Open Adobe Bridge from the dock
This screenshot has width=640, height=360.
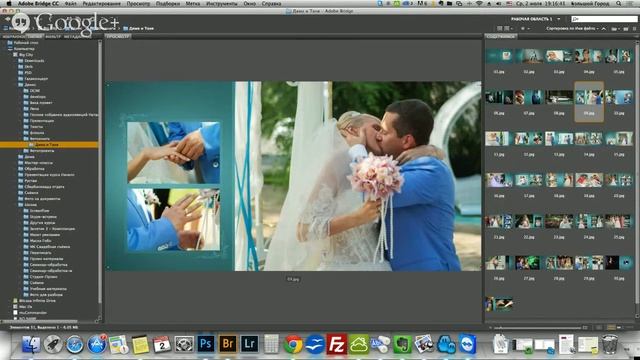(x=228, y=344)
